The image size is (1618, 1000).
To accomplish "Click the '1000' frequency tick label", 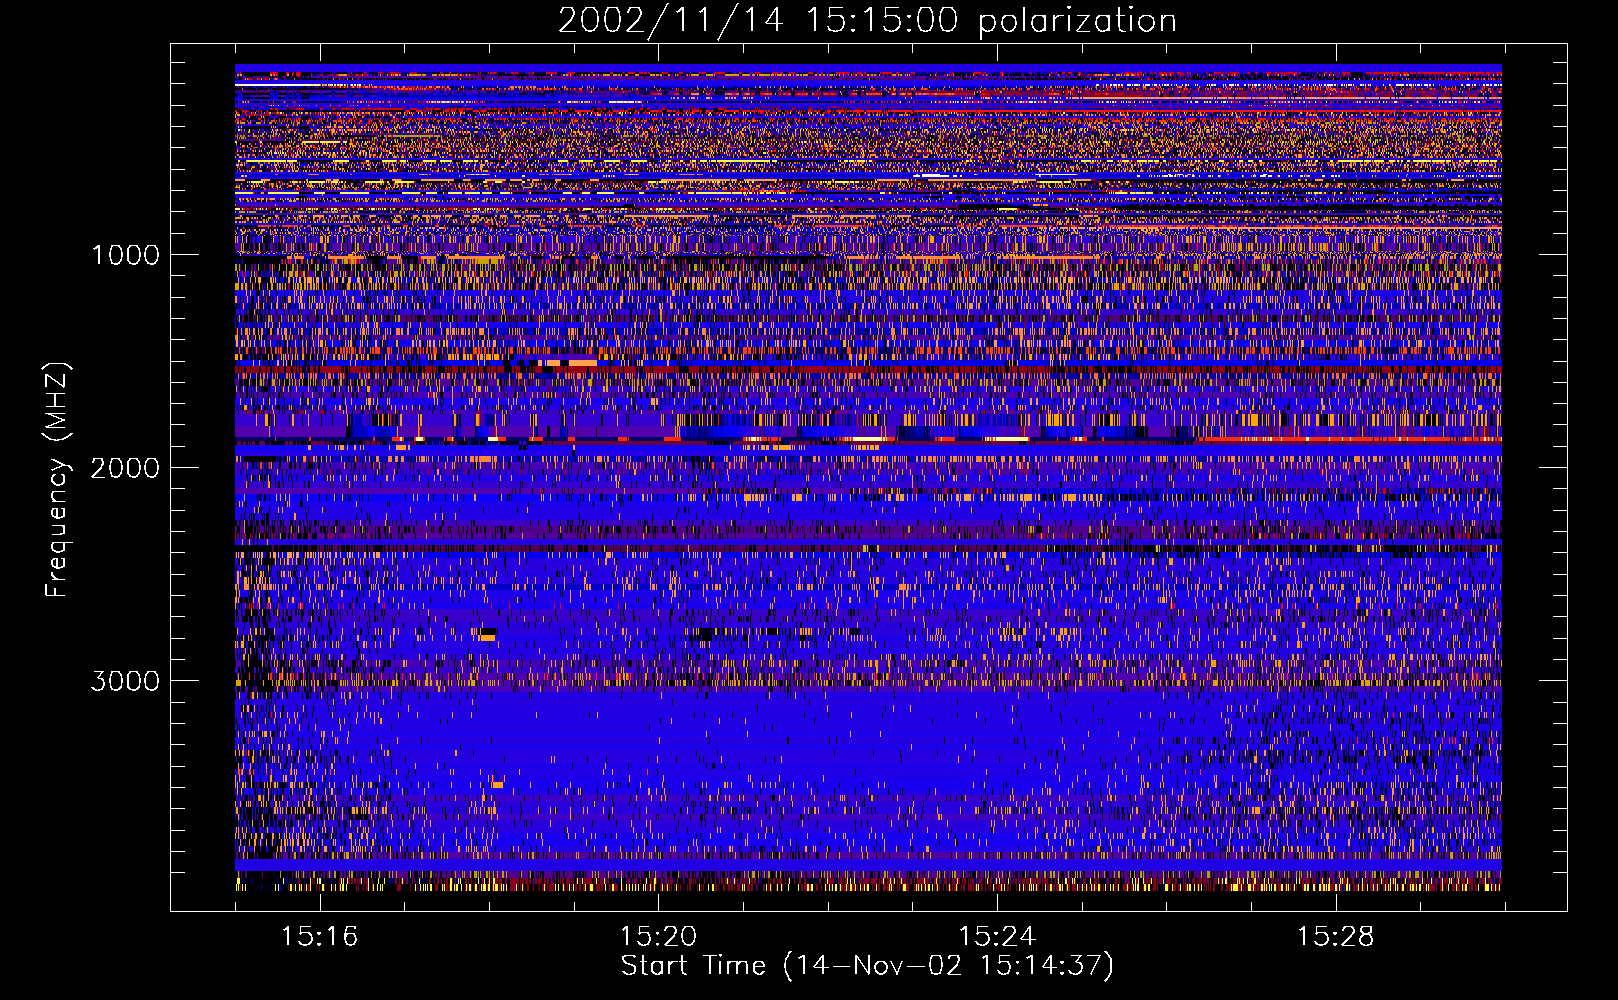I will point(125,255).
